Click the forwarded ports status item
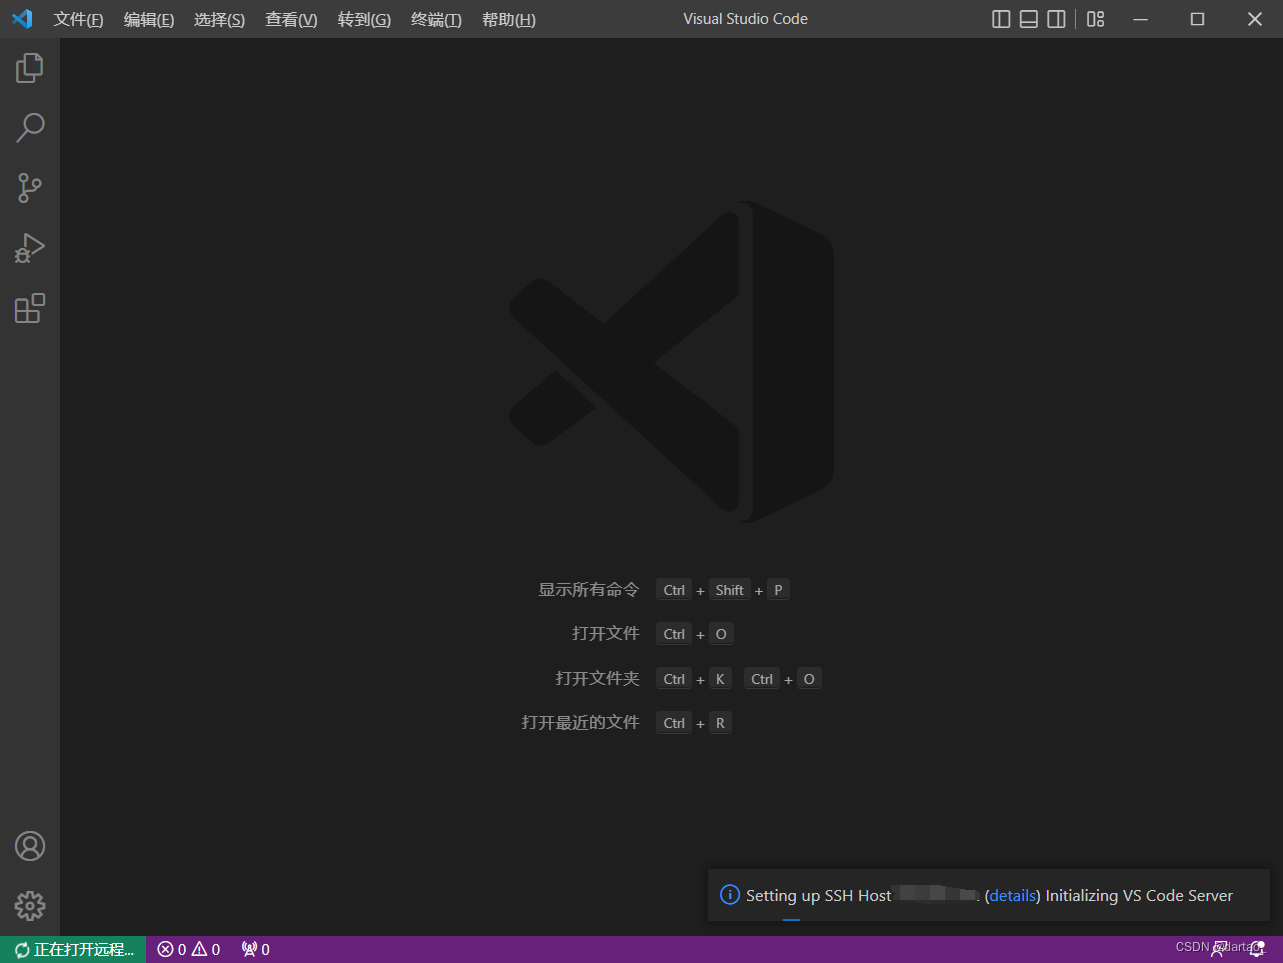This screenshot has height=963, width=1283. point(256,950)
